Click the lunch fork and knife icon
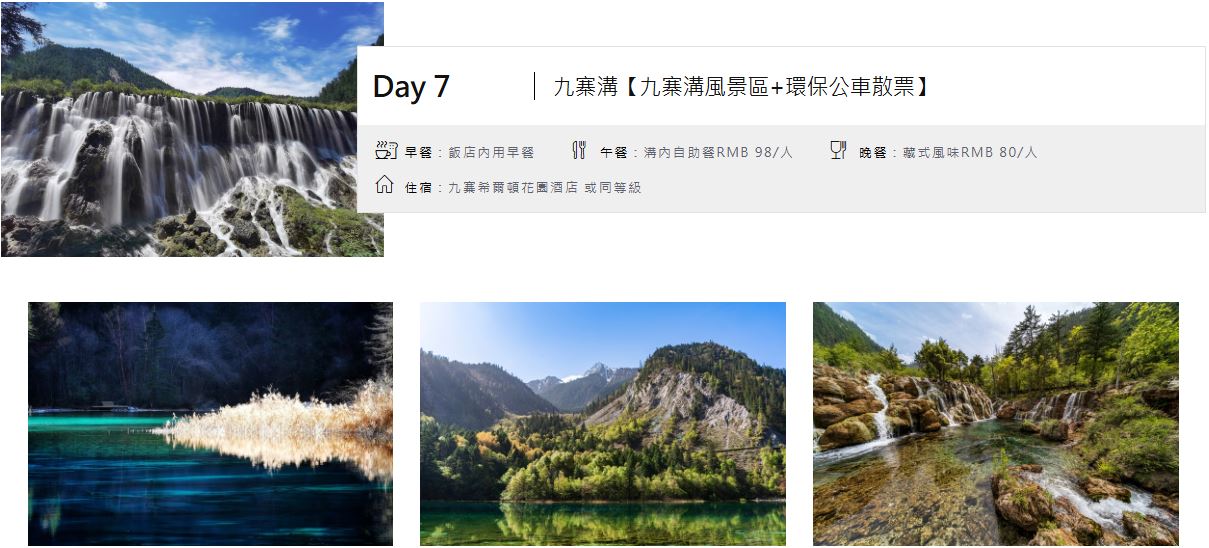1209x548 pixels. point(579,151)
